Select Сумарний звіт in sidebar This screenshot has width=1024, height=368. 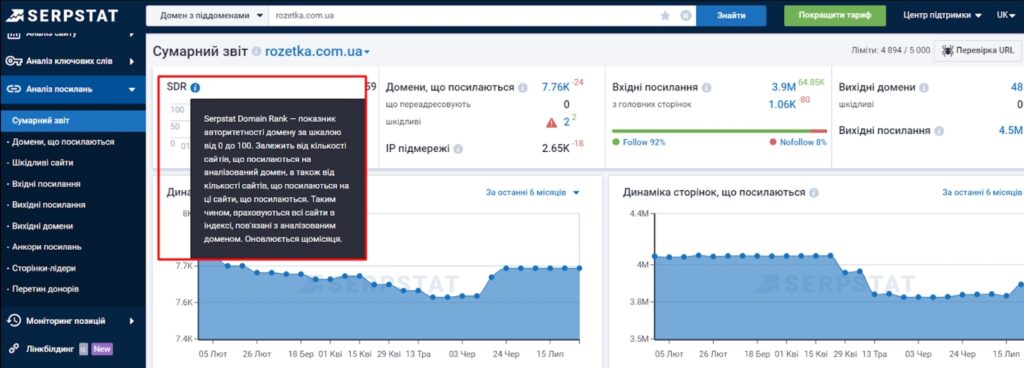coord(72,121)
